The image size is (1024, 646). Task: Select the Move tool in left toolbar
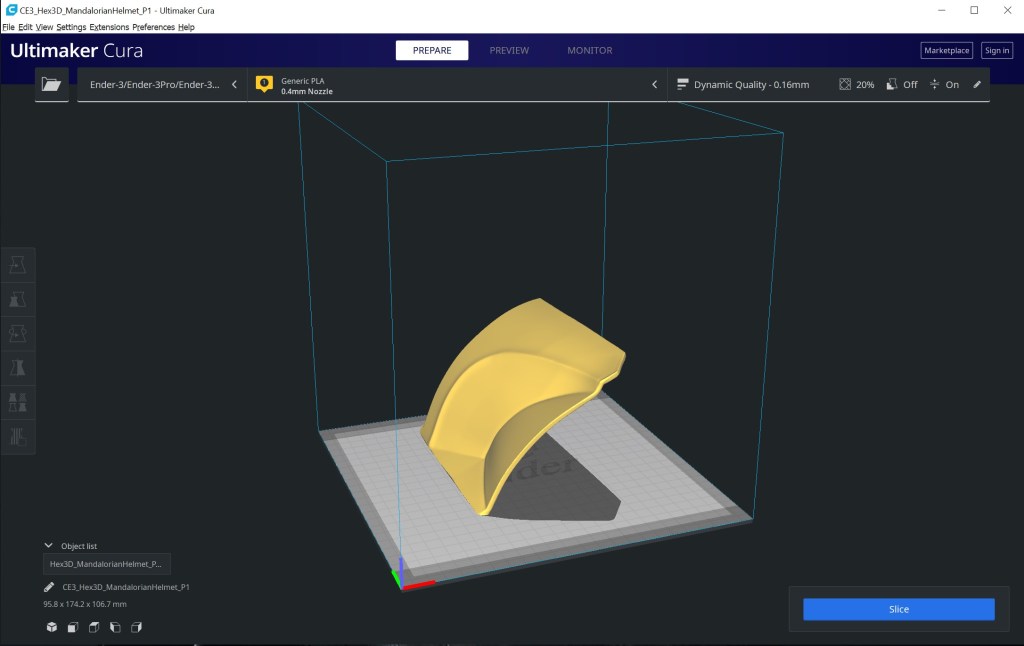(x=19, y=265)
